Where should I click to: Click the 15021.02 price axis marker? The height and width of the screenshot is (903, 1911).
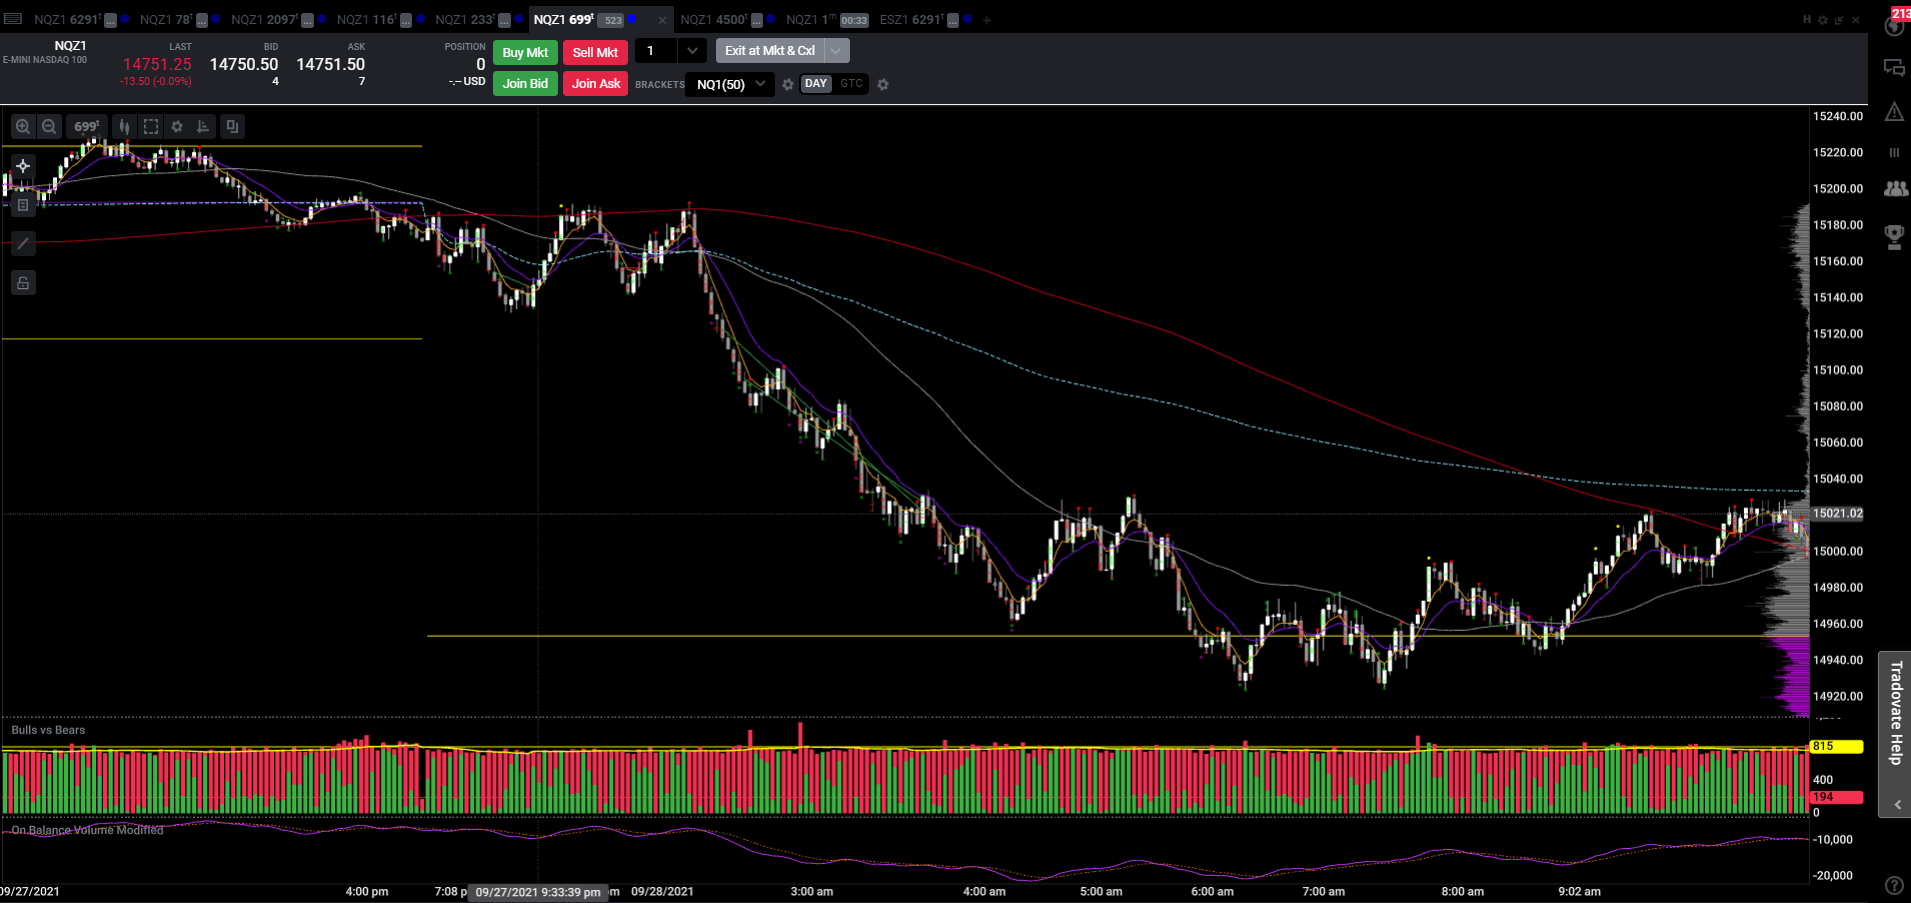click(x=1838, y=513)
